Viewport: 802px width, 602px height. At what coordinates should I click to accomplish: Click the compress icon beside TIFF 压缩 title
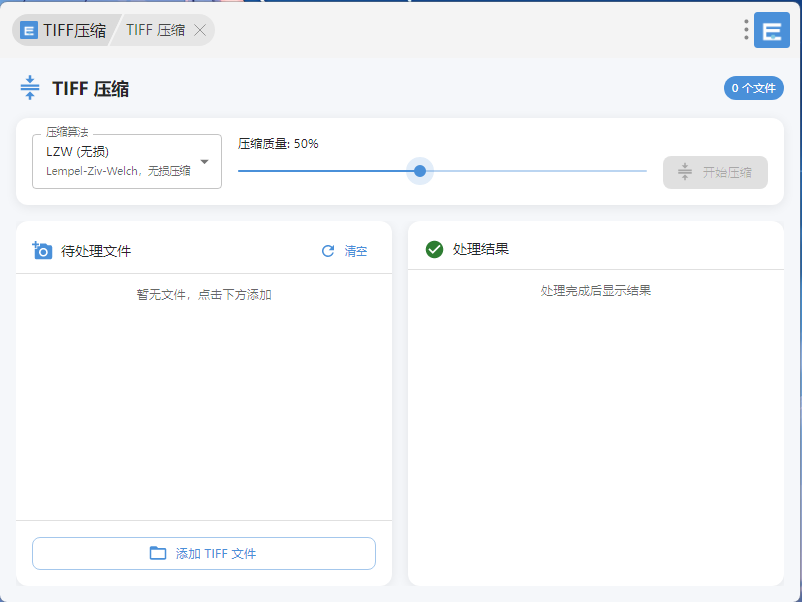tap(30, 88)
